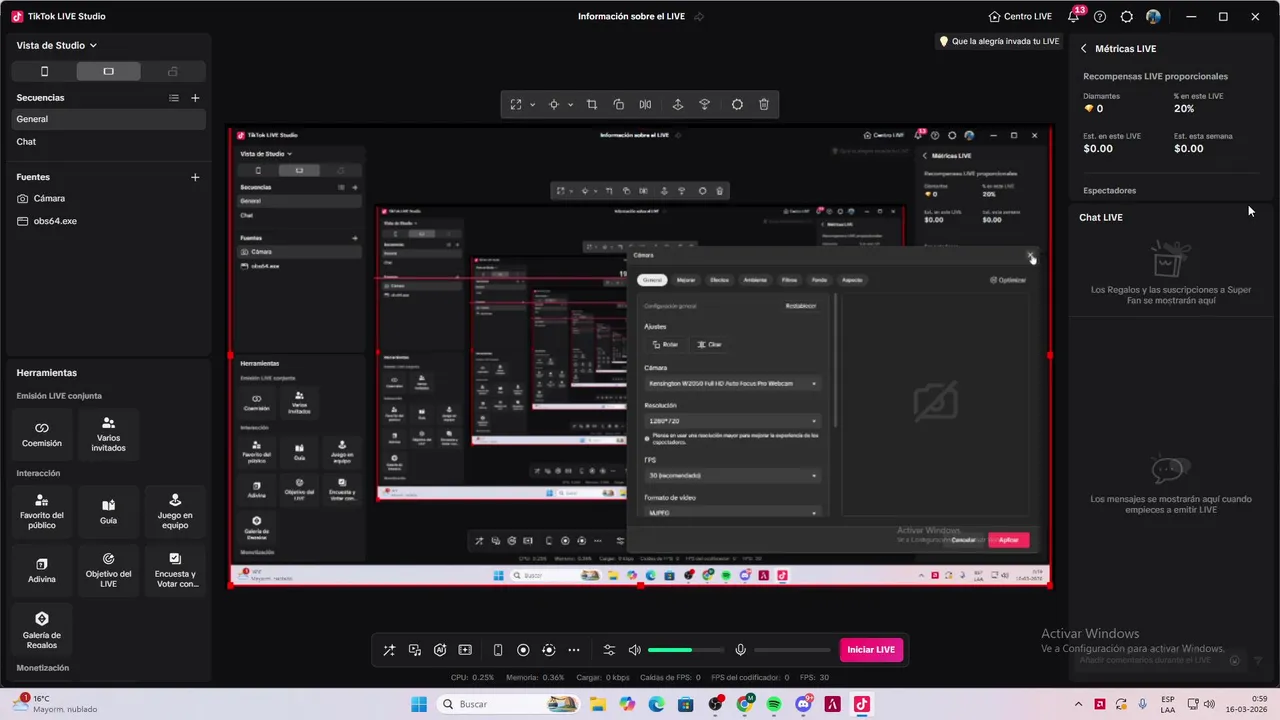Select the Crop tool in source toolbar
1280x720 pixels.
pyautogui.click(x=592, y=105)
